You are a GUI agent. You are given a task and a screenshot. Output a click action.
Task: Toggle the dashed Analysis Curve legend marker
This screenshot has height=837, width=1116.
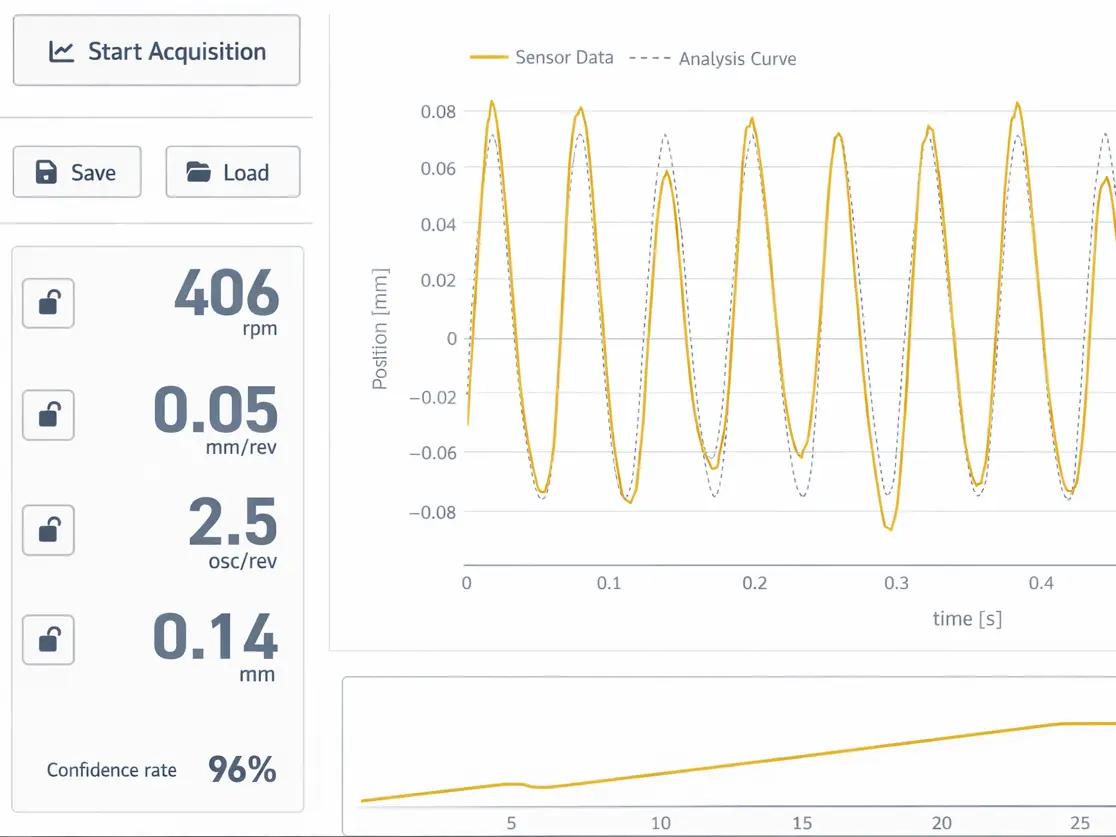pos(649,59)
